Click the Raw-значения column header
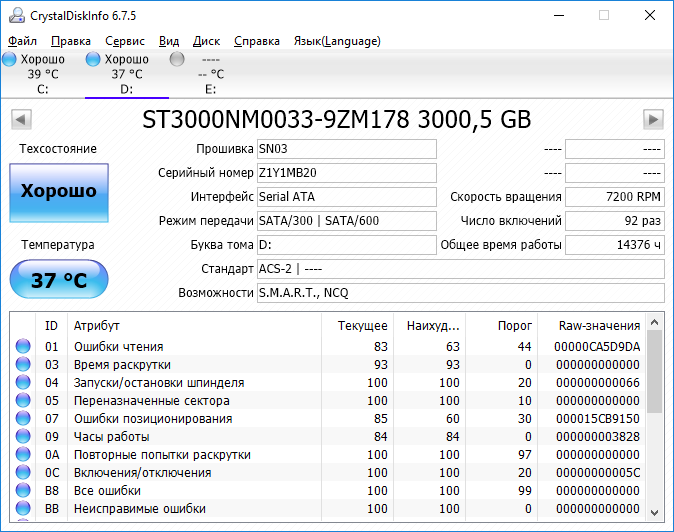This screenshot has height=532, width=674. pos(599,326)
